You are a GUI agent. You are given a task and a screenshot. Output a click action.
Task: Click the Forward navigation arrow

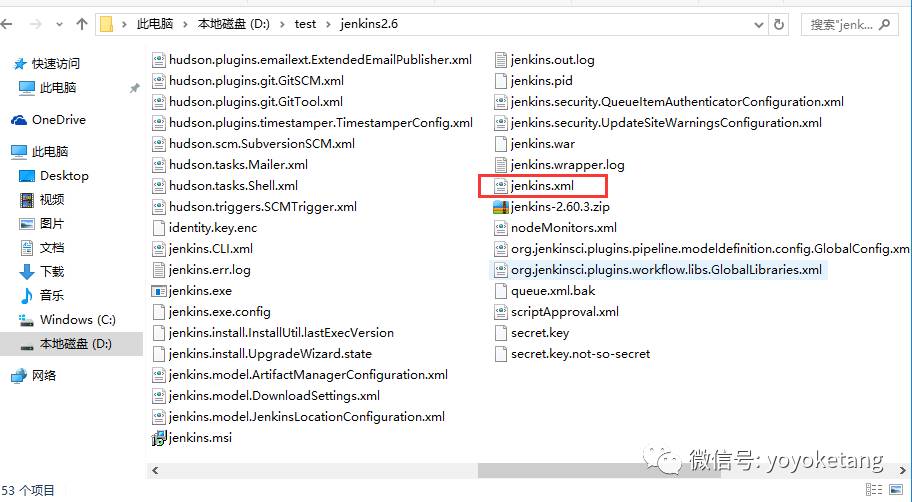(x=35, y=24)
